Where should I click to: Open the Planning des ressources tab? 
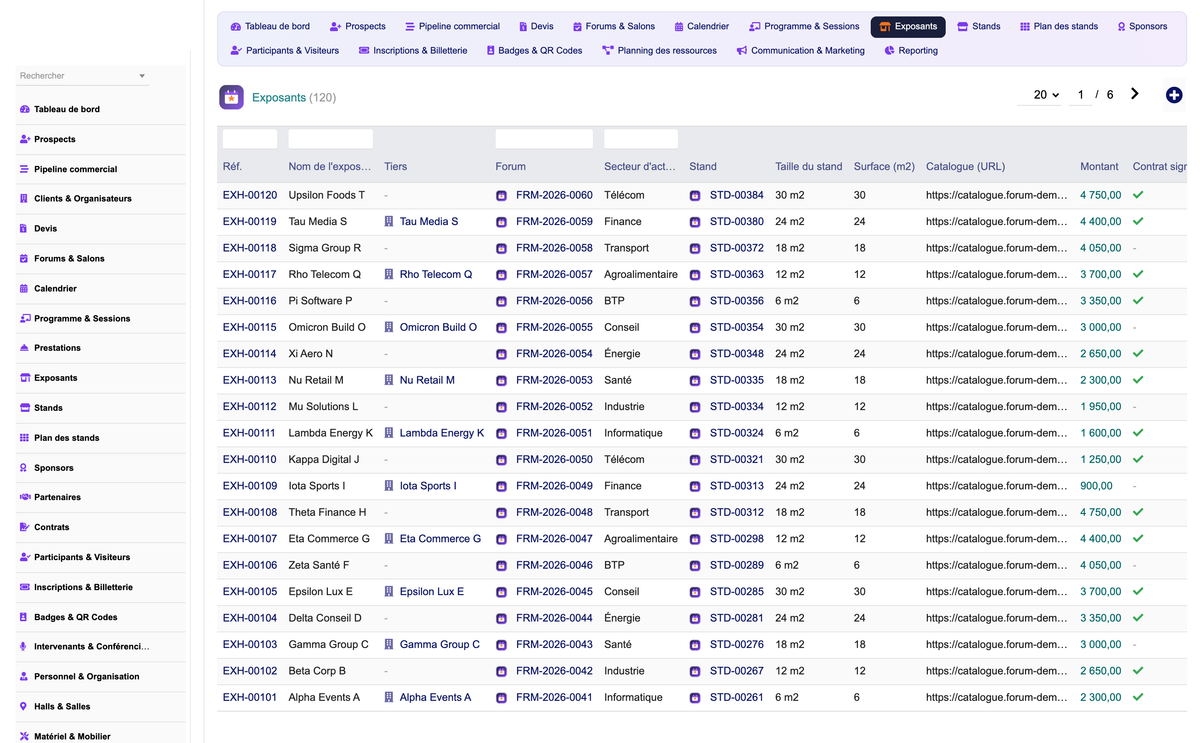pos(660,51)
